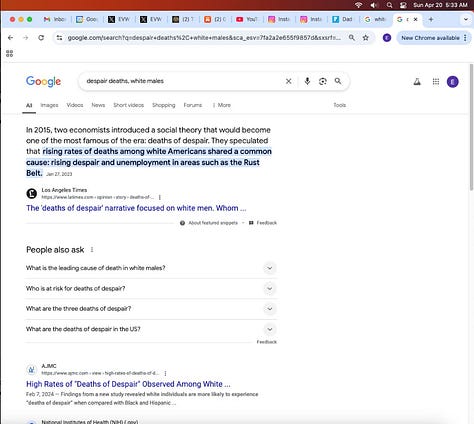This screenshot has width=474, height=424.
Task: Click the AJMC source name
Action: 49,366
